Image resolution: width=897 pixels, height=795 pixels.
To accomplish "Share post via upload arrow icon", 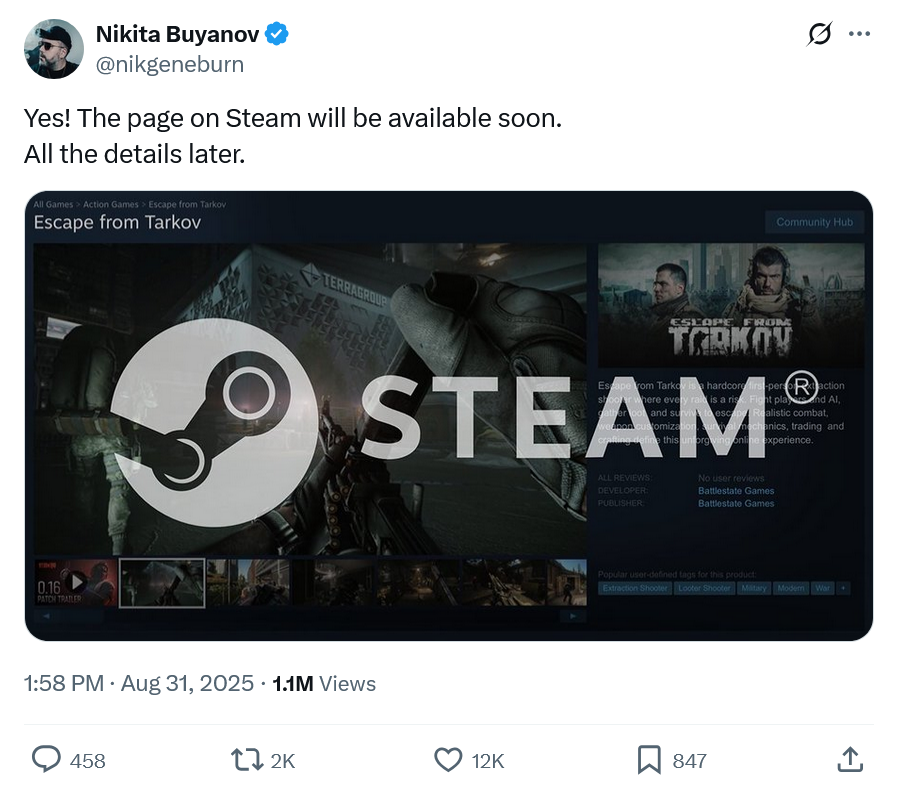I will point(850,760).
